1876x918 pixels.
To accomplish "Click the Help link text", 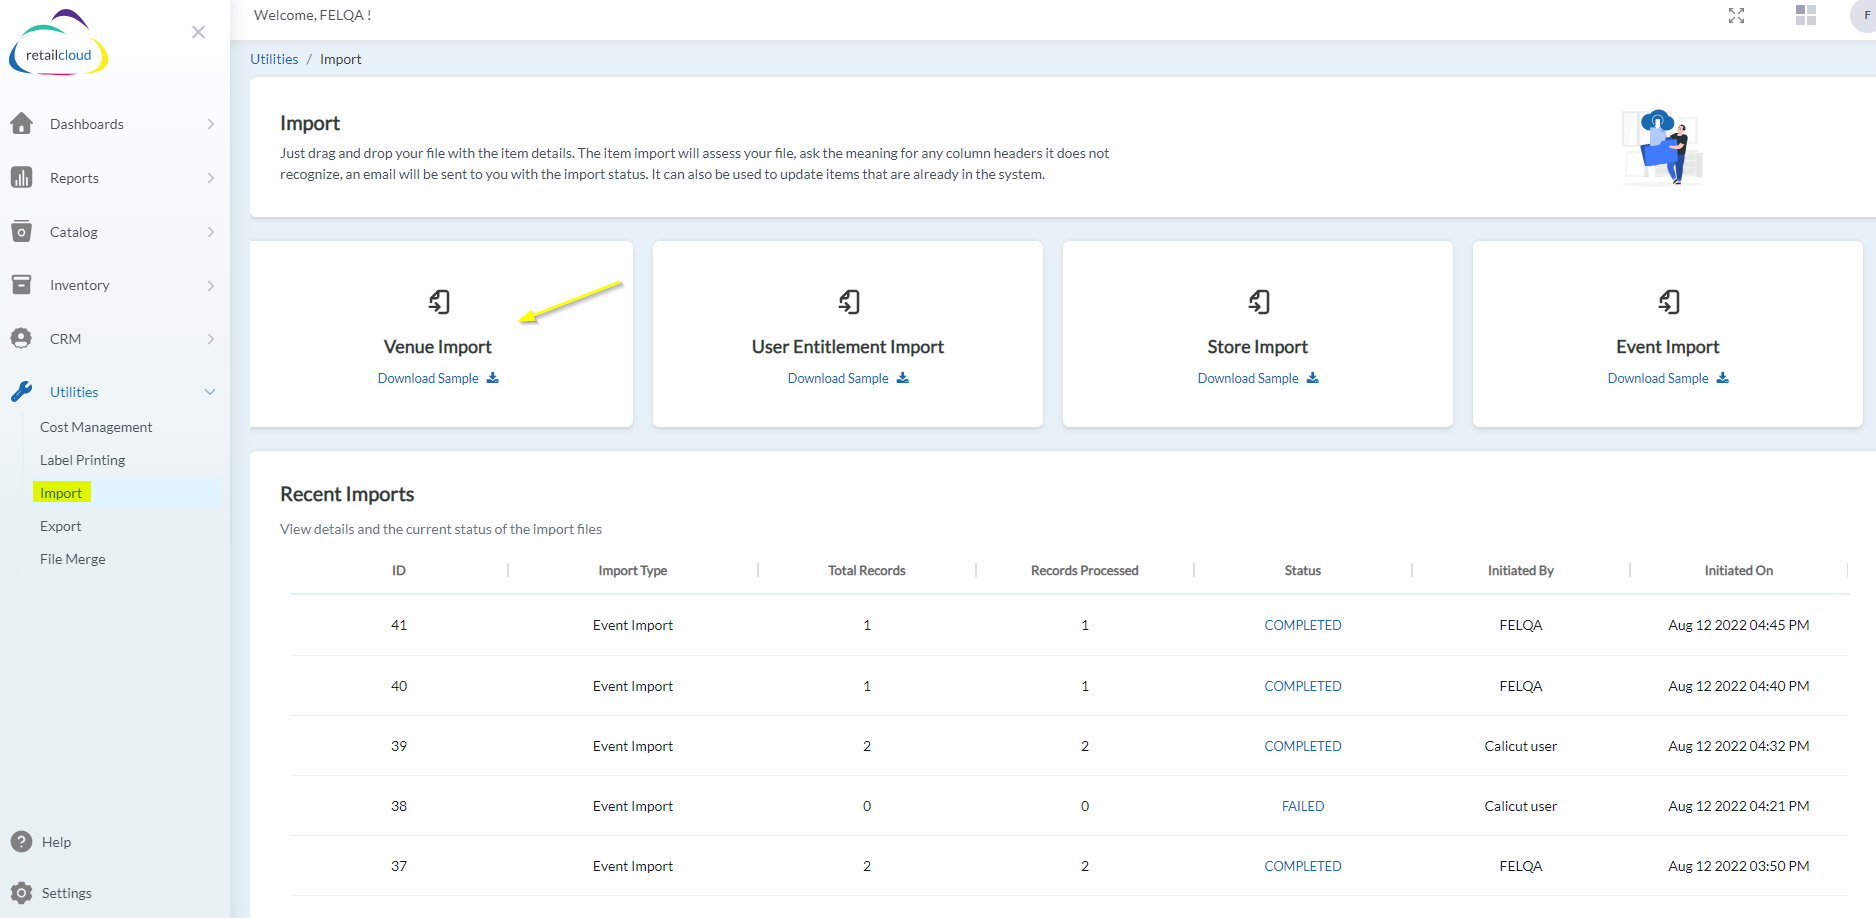I will click(56, 842).
